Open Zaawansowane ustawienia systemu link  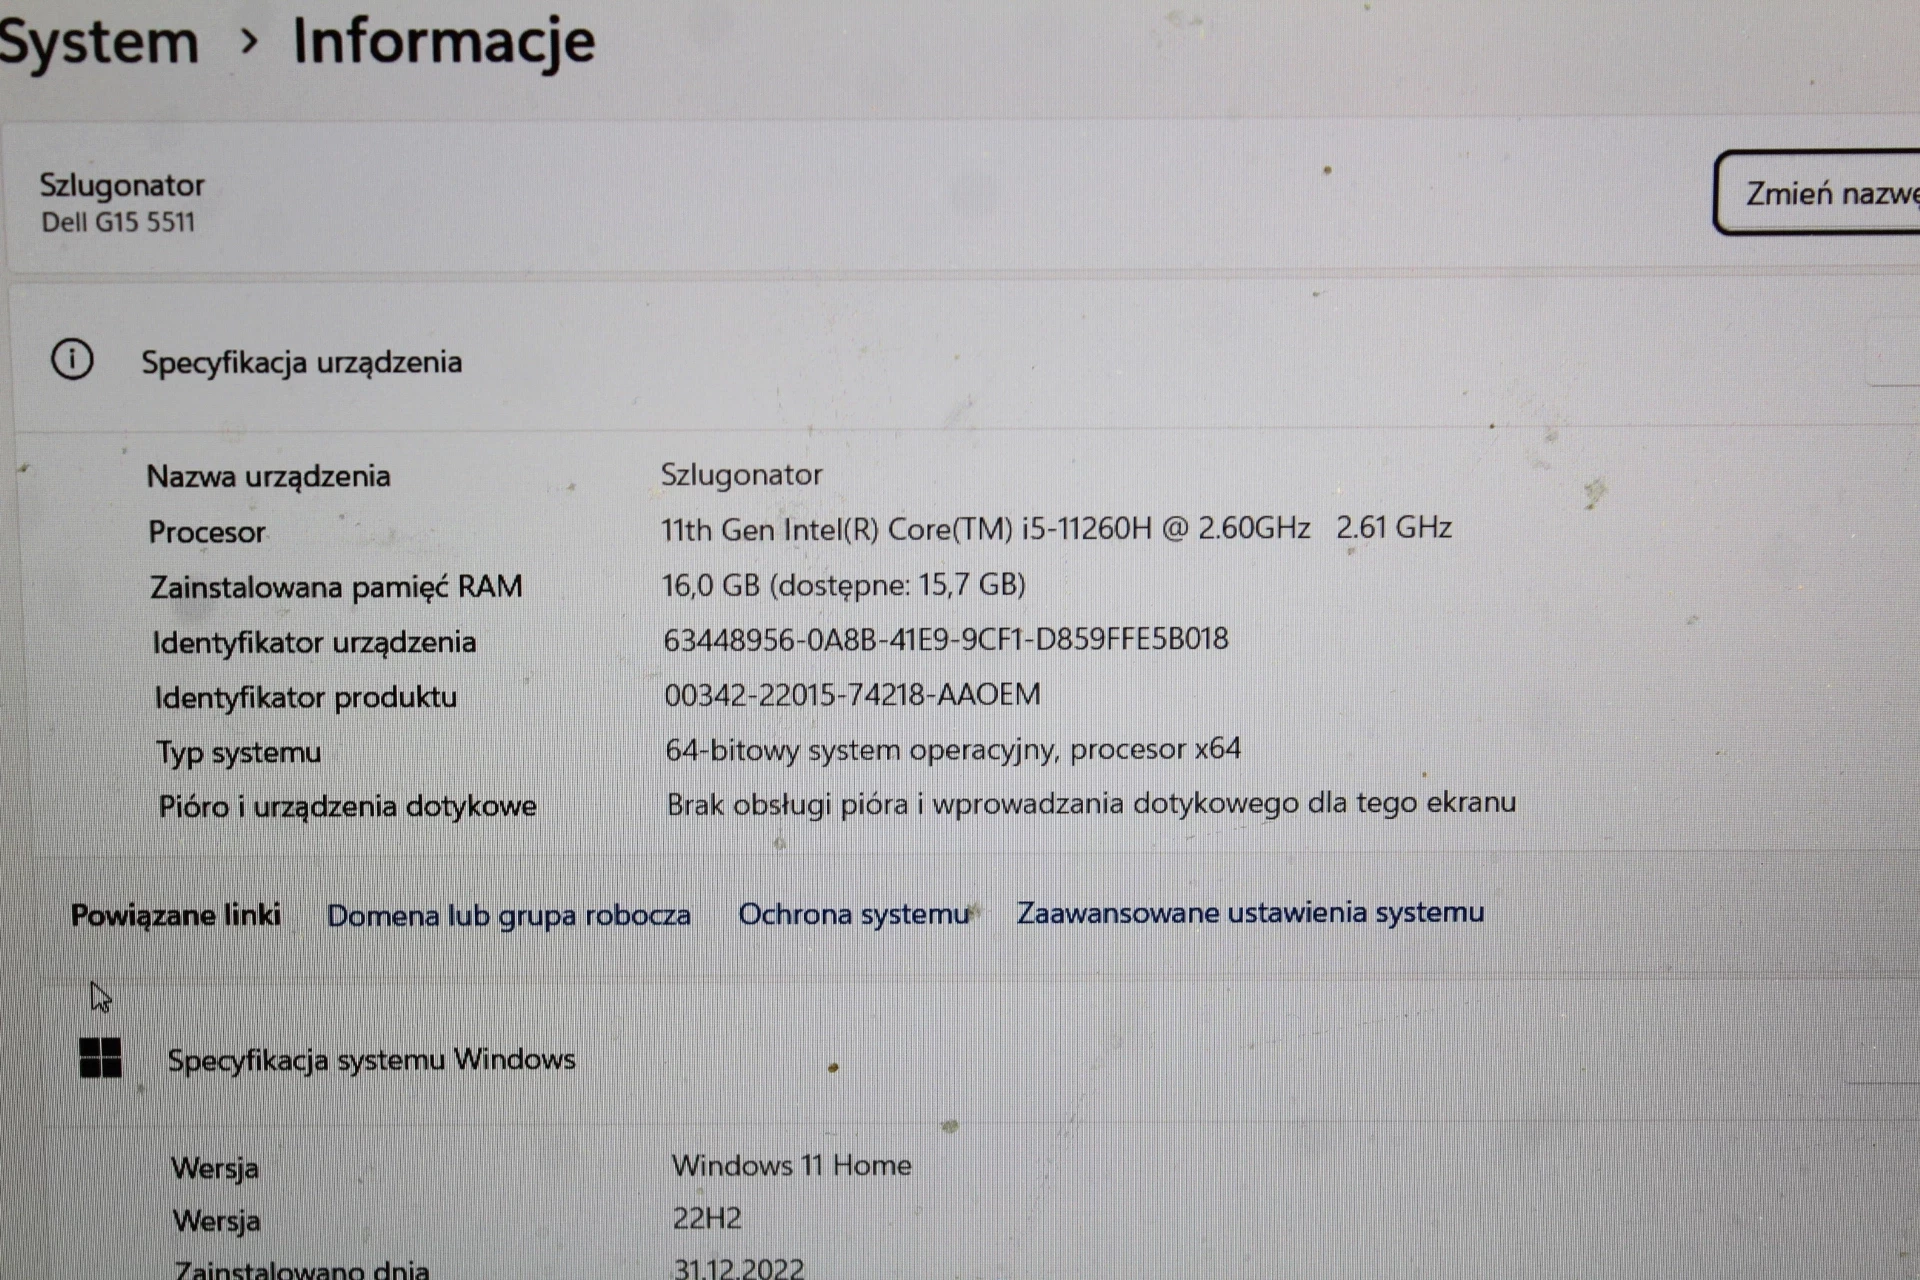(1250, 912)
